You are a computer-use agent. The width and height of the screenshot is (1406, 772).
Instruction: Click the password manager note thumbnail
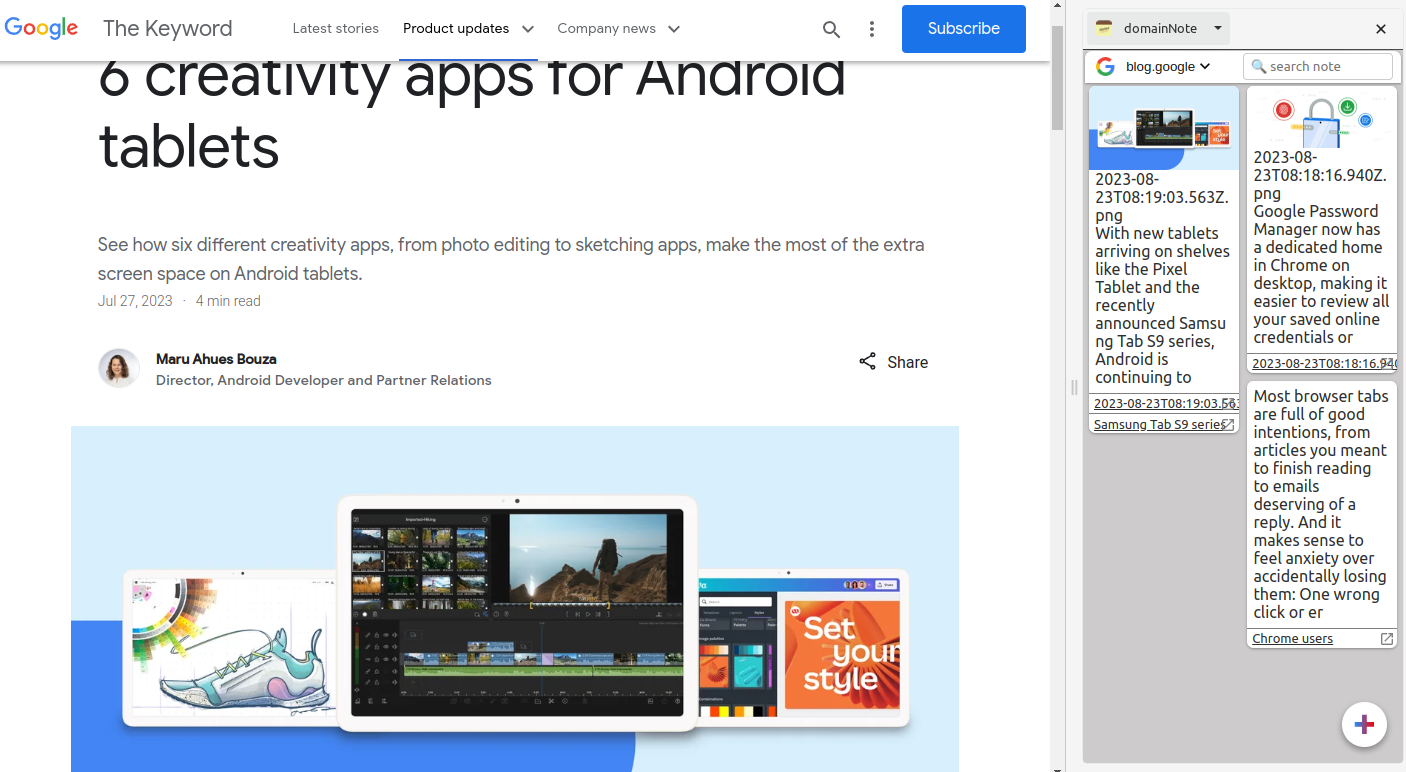coord(1321,118)
